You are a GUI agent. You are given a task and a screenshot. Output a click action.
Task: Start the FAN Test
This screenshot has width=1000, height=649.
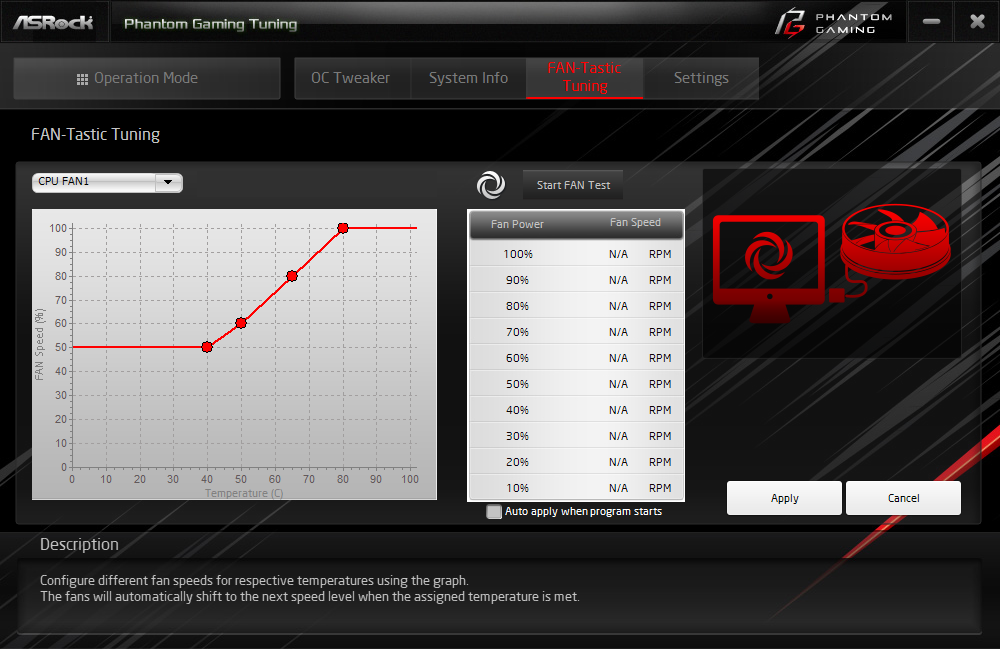573,185
